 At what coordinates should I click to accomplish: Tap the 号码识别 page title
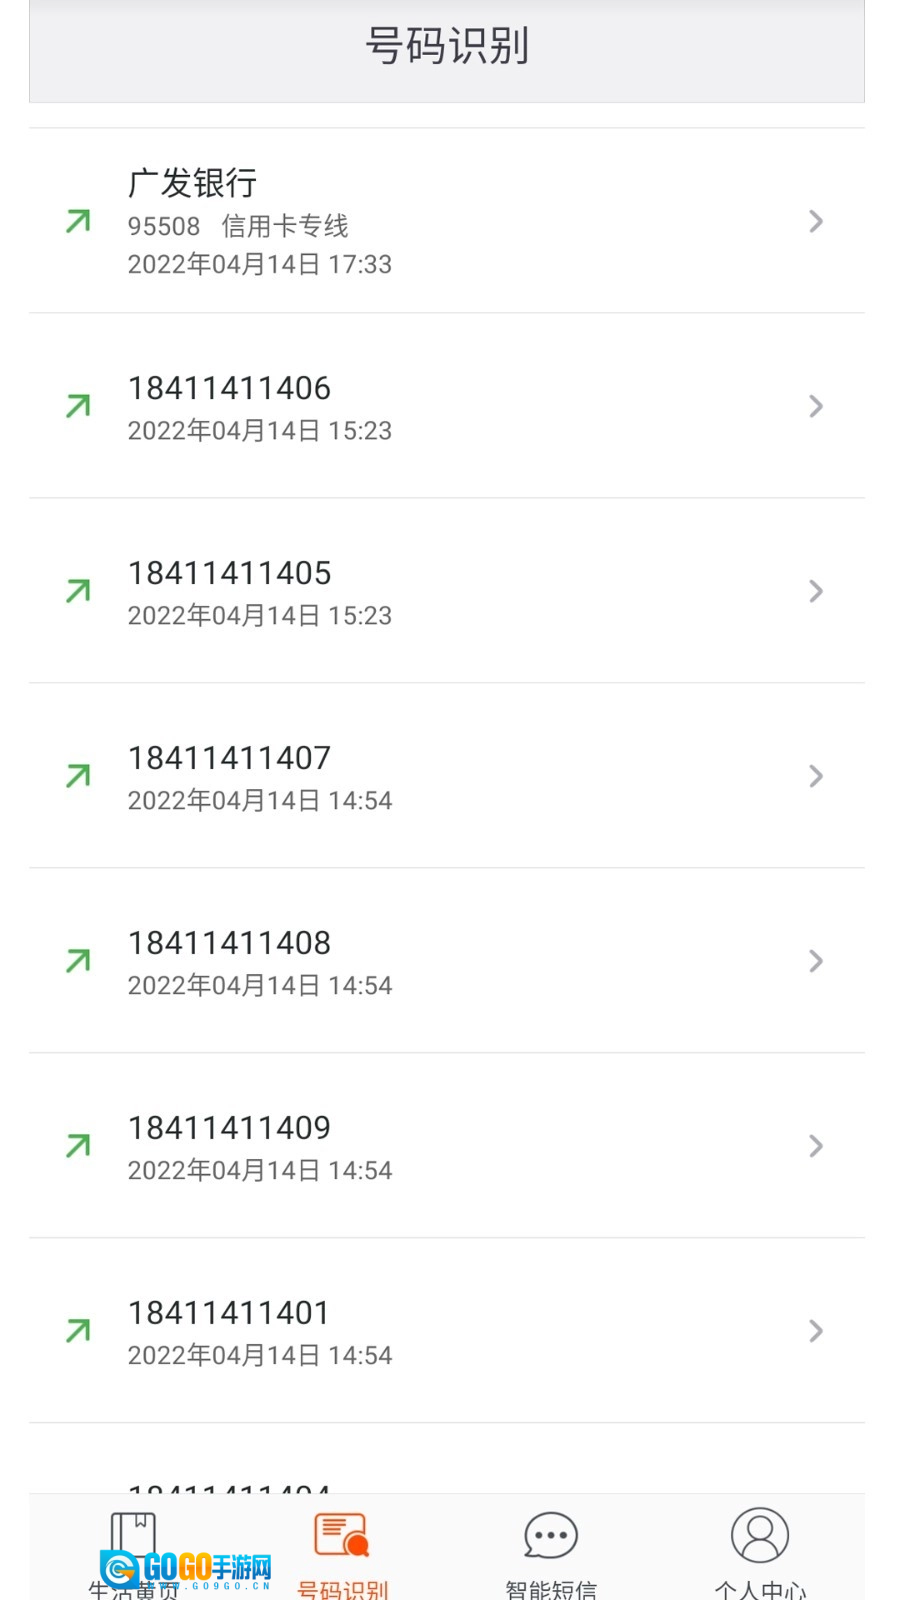[x=447, y=46]
